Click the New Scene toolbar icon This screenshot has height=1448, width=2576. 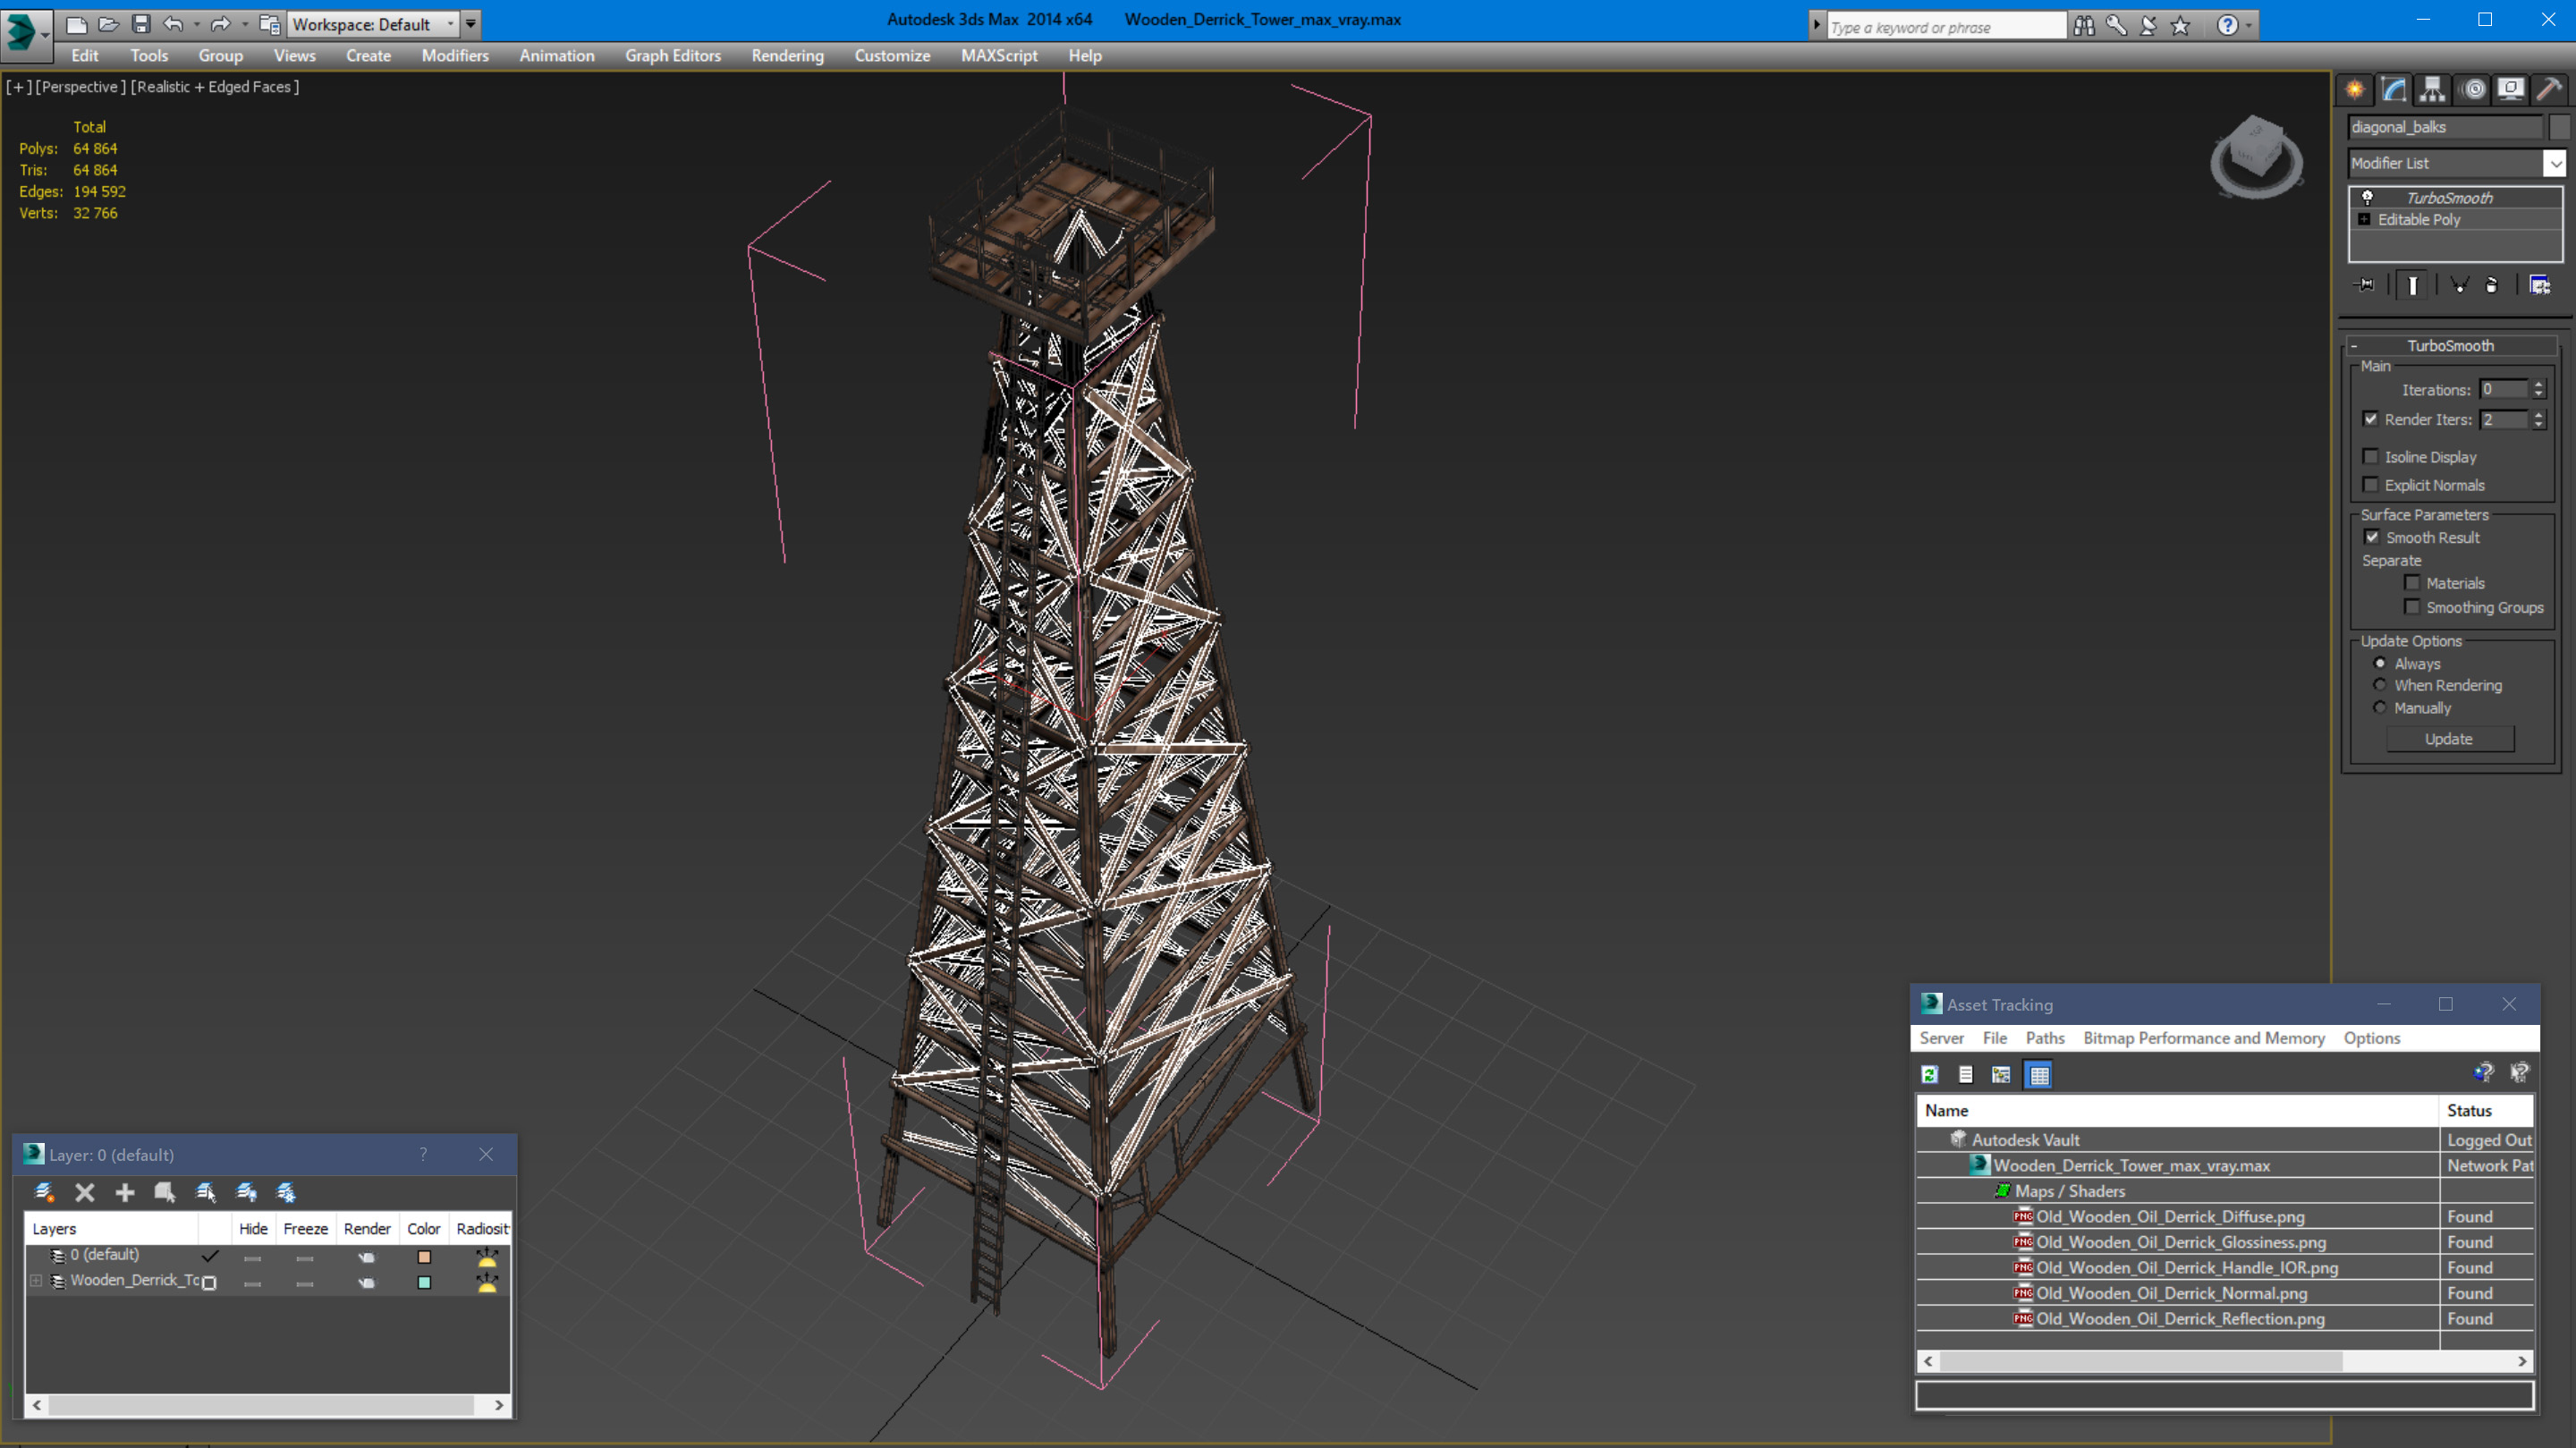76,24
